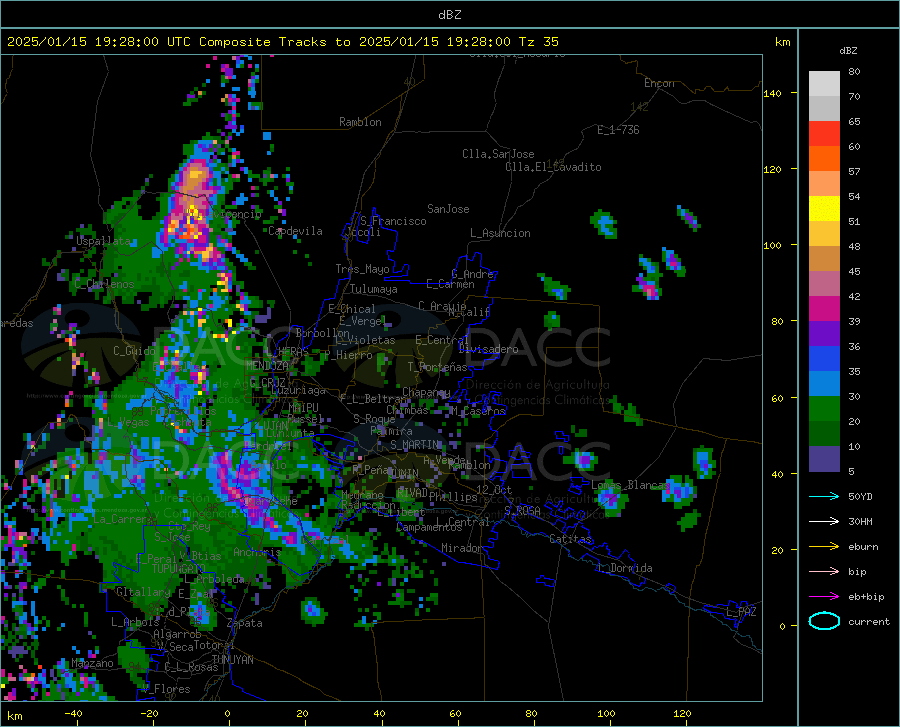Image resolution: width=900 pixels, height=727 pixels.
Task: Click the C_Guido place label
Action: (x=134, y=351)
